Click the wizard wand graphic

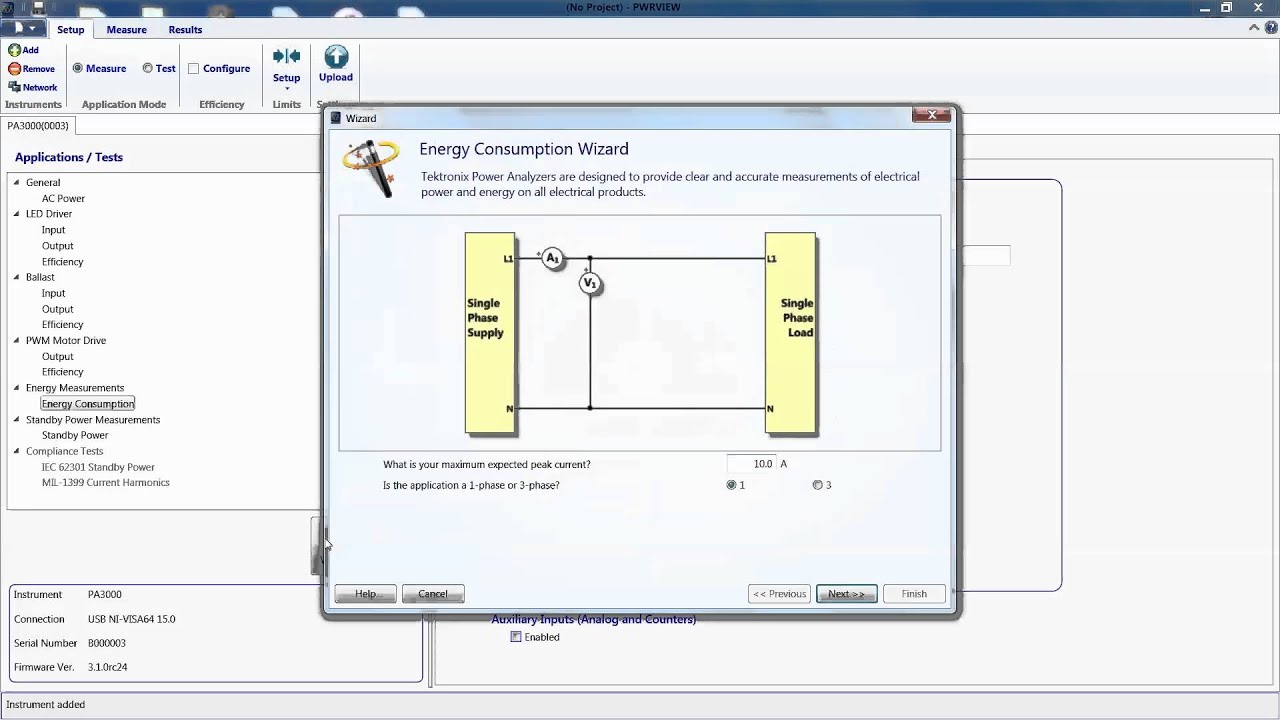[x=370, y=167]
